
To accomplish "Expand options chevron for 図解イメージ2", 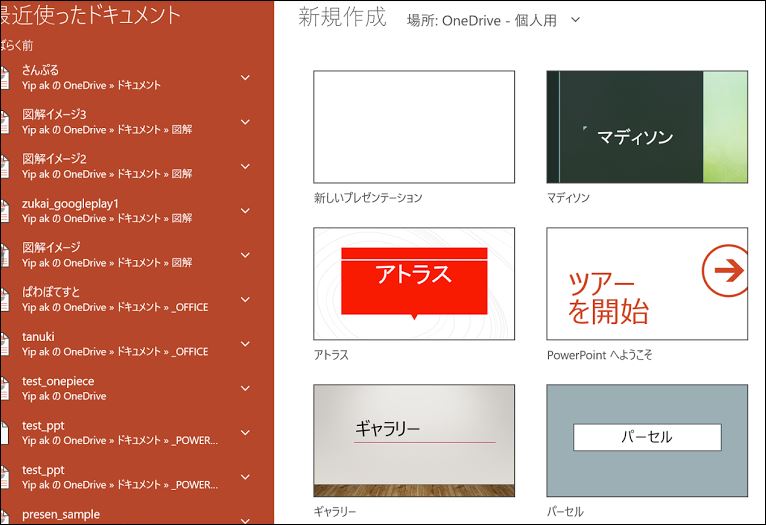I will (x=245, y=167).
